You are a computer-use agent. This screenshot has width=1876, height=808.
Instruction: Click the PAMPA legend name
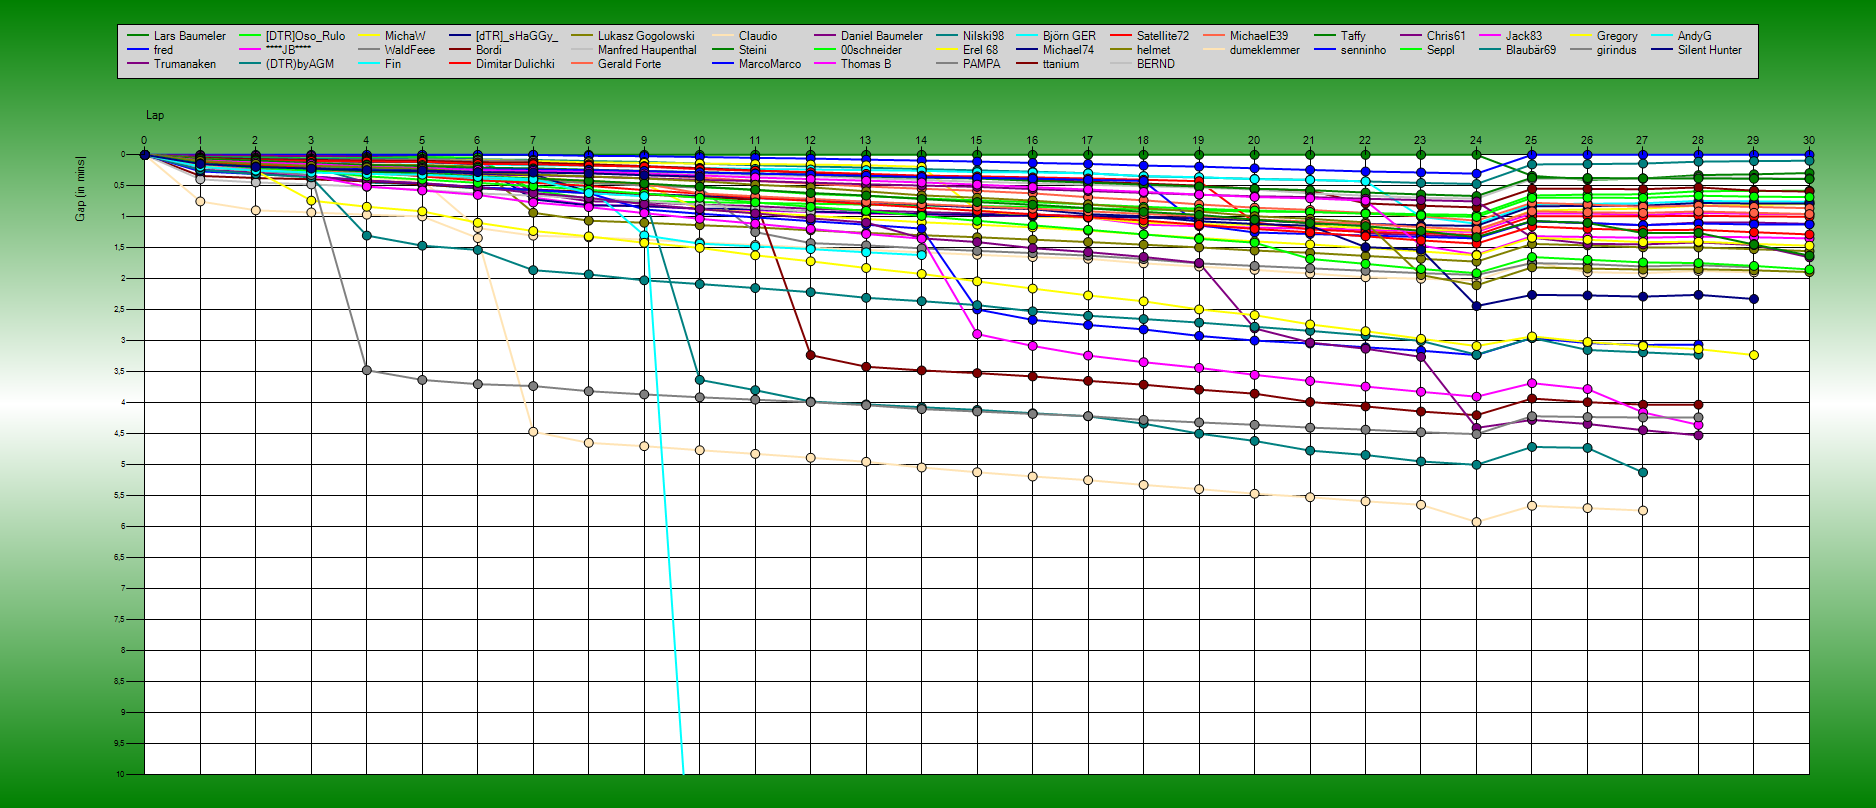click(981, 64)
